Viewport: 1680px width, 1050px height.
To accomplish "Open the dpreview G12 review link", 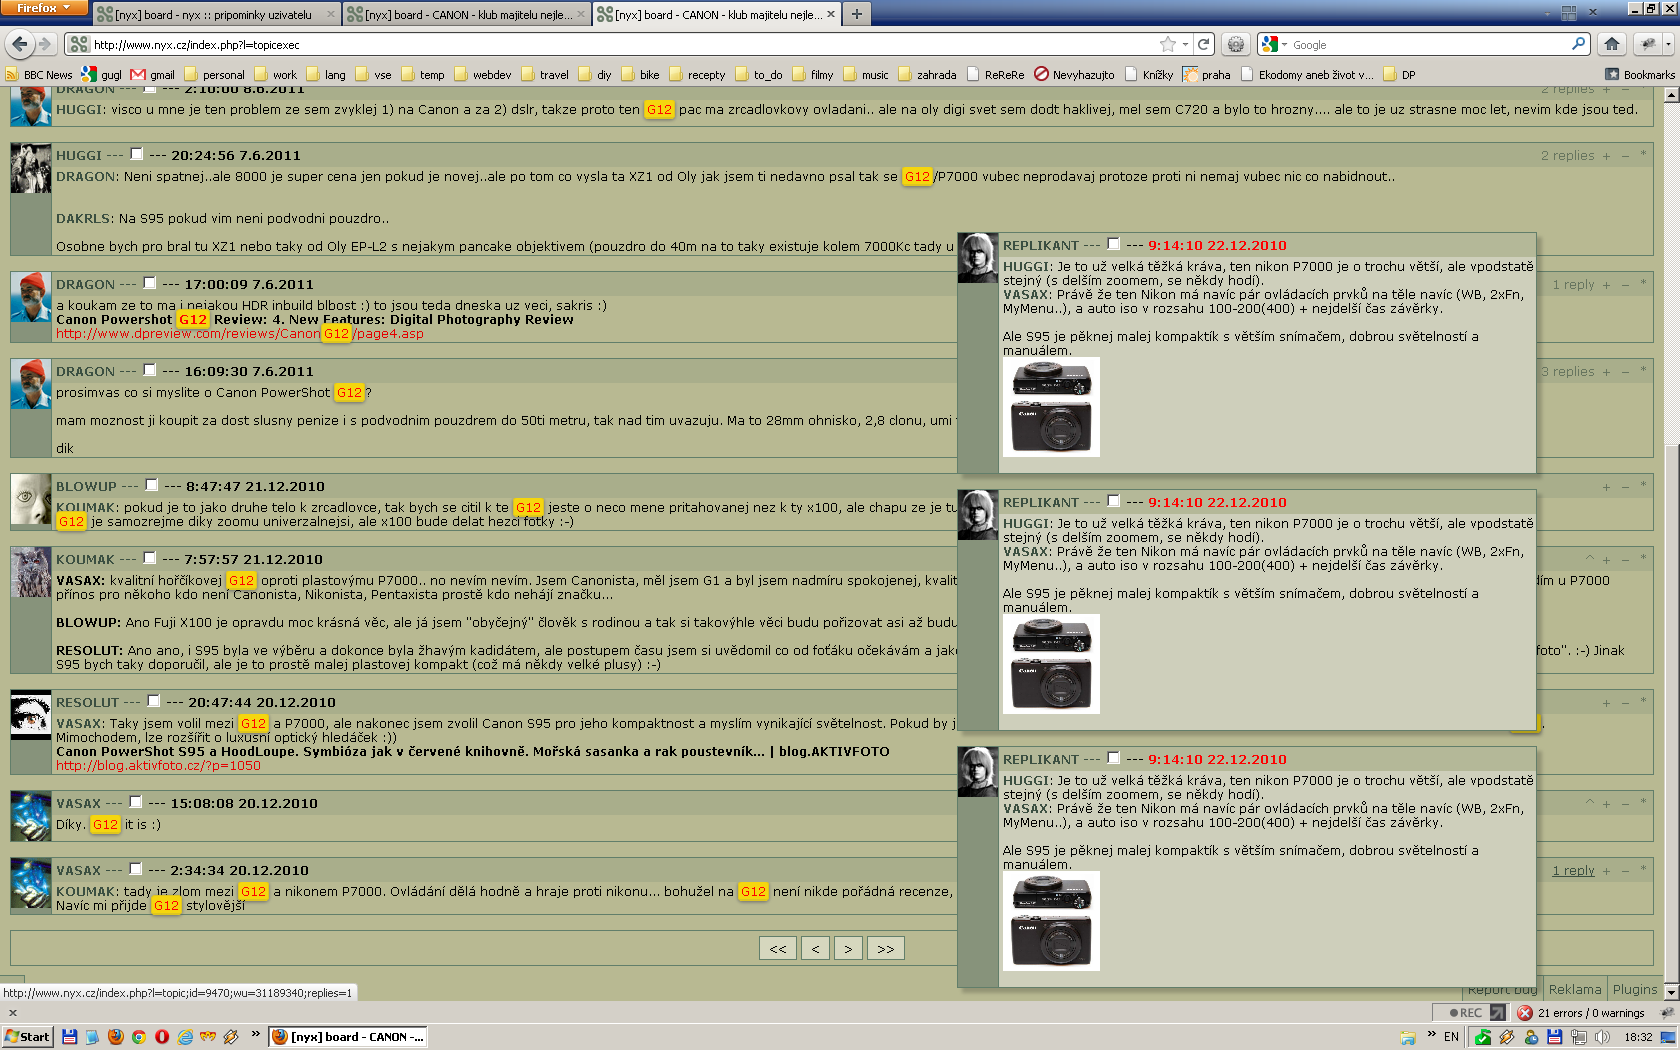I will point(240,333).
